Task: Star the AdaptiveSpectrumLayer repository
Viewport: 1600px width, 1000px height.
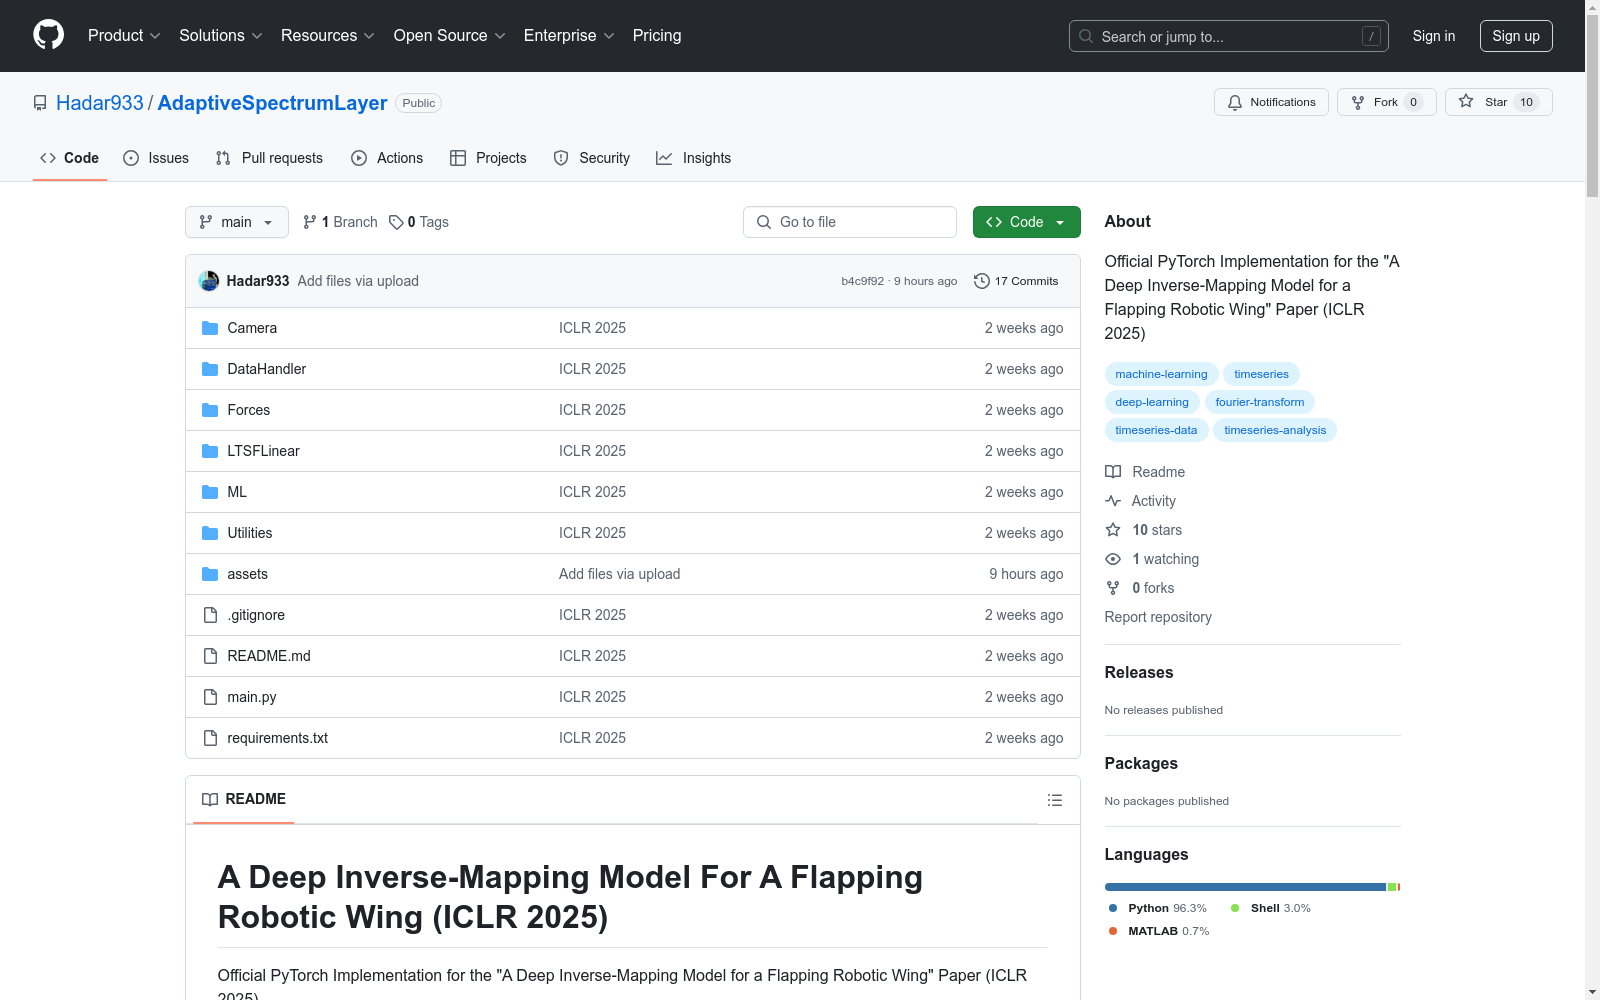Action: (1498, 102)
